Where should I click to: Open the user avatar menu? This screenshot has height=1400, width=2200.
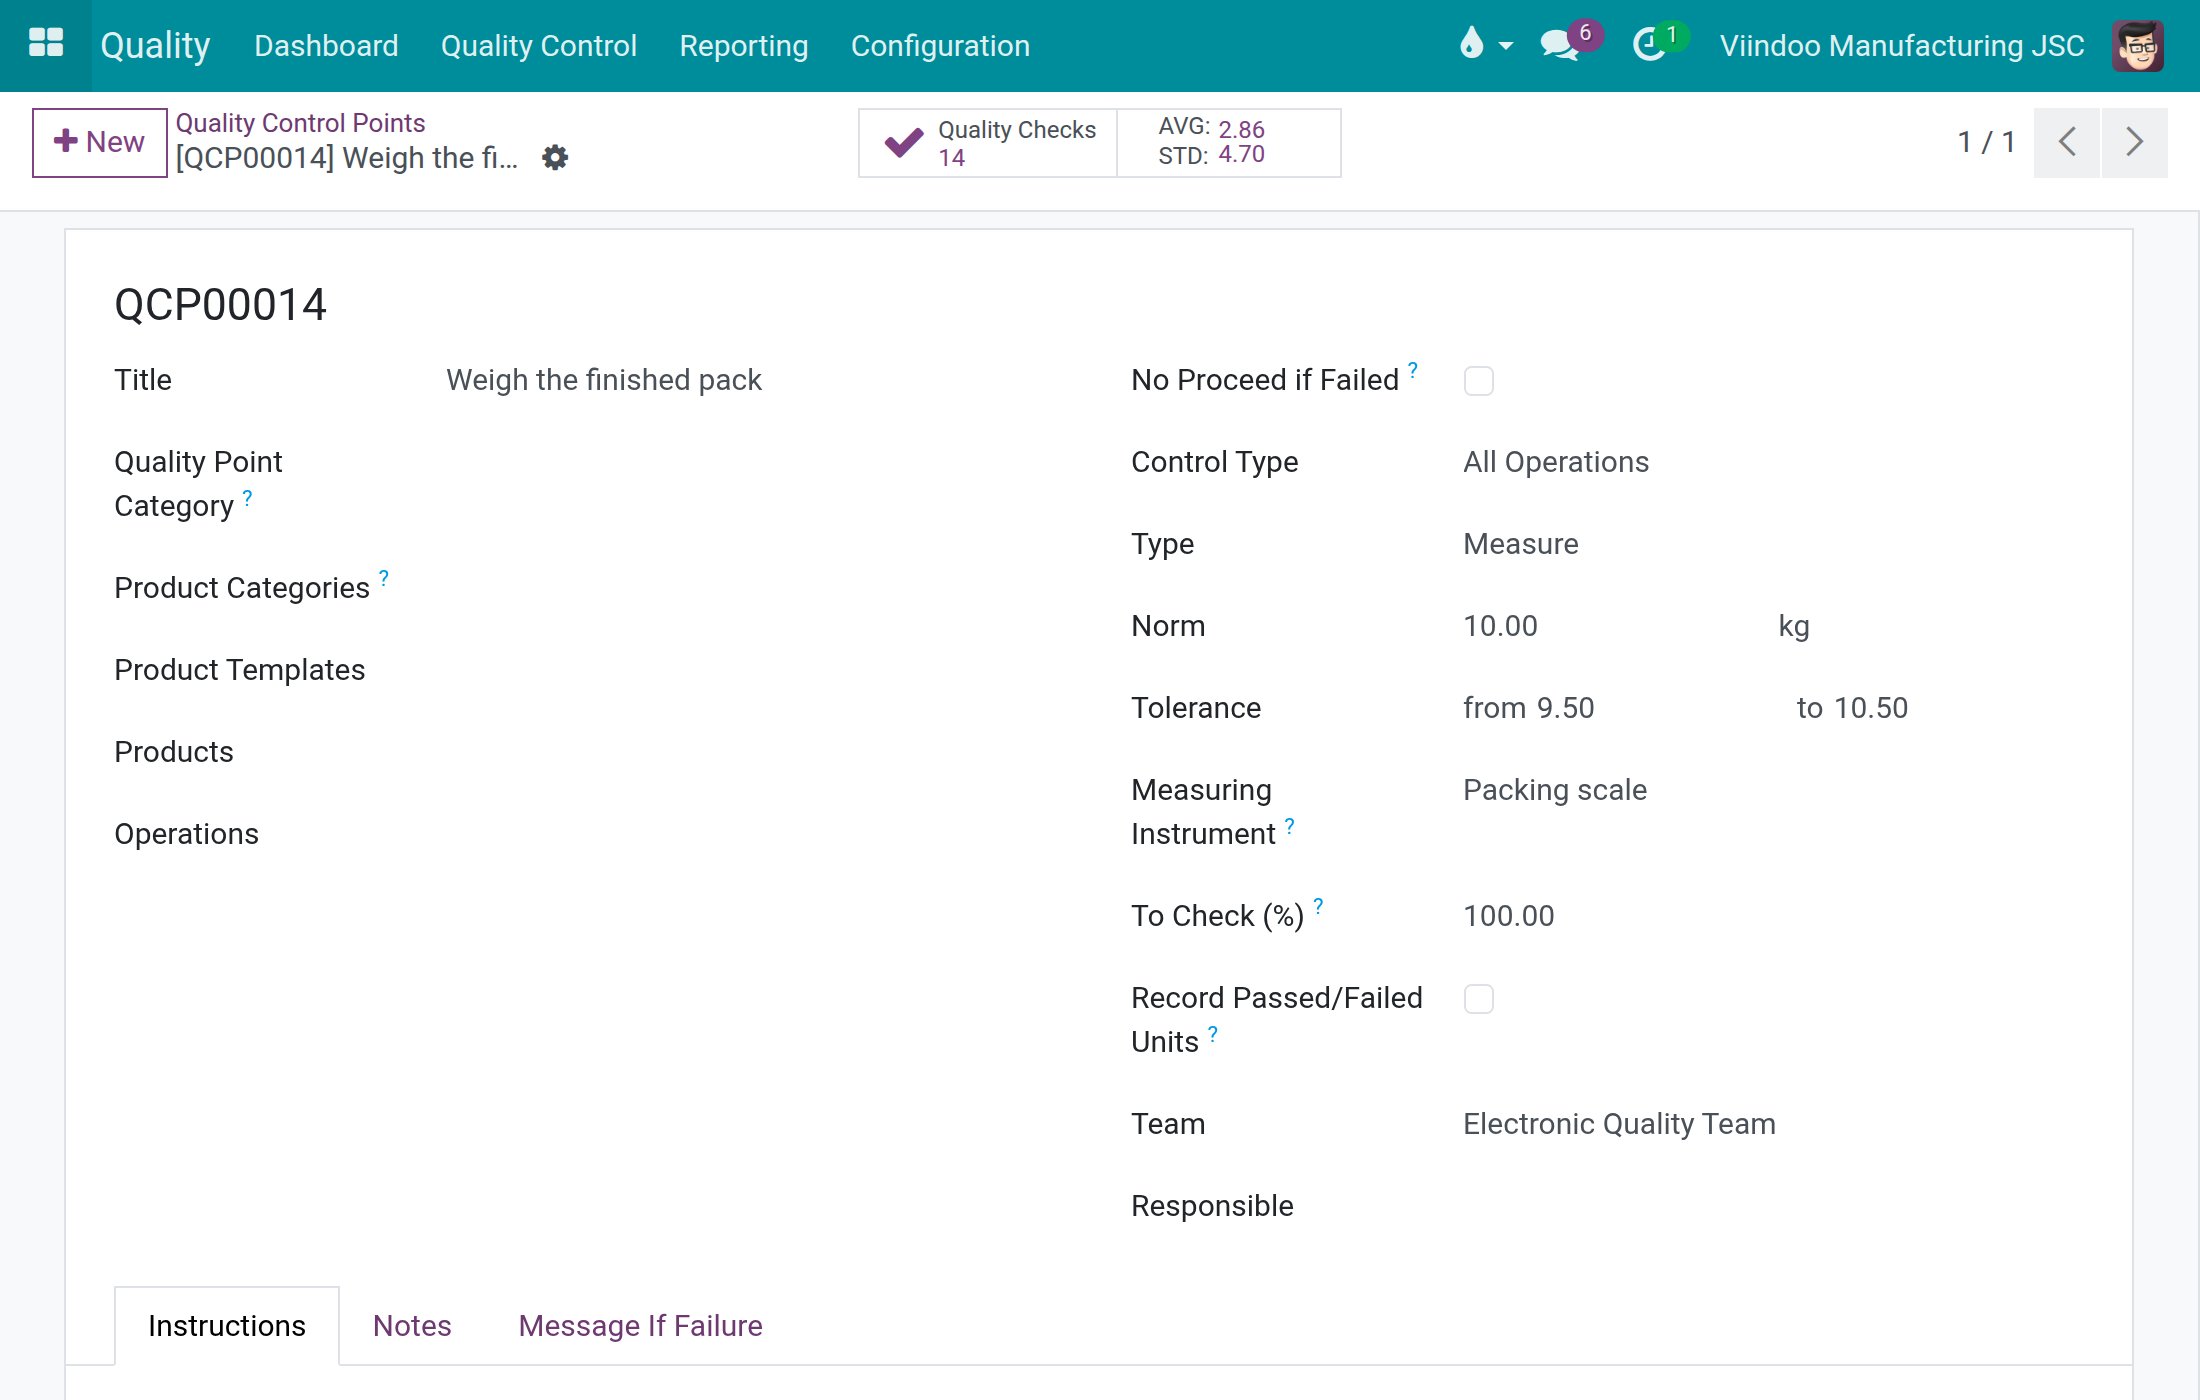click(x=2139, y=45)
